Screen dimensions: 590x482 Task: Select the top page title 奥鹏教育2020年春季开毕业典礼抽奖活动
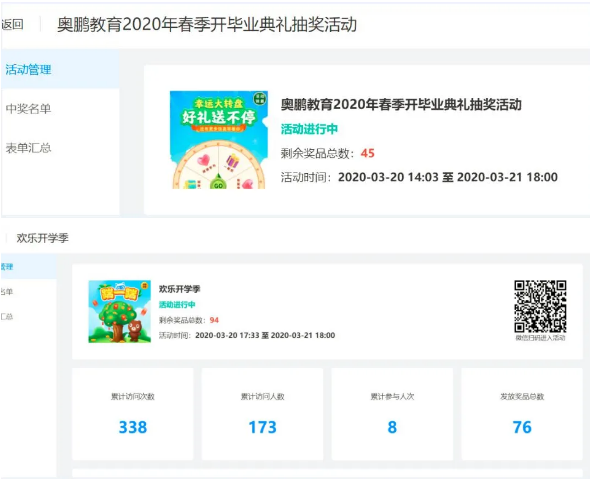coord(207,24)
